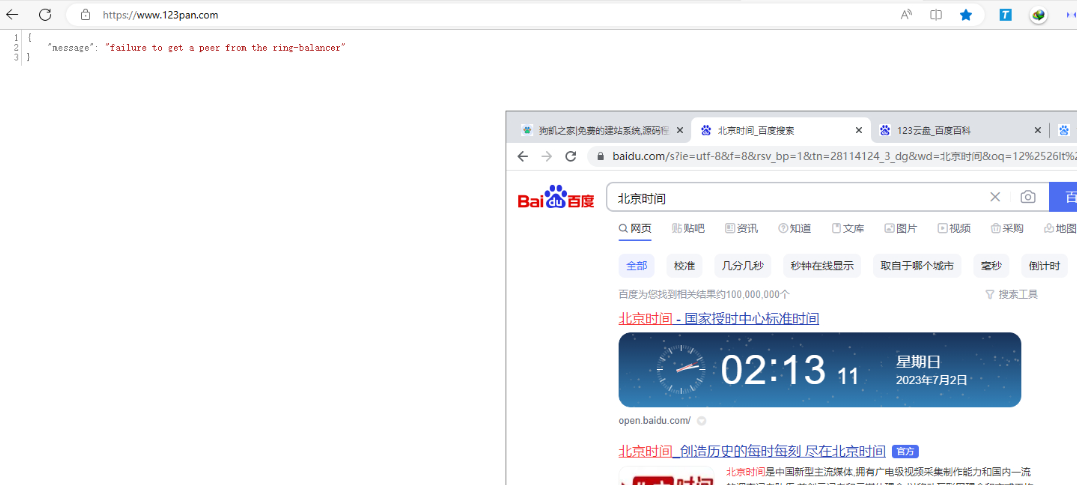Close the 123云盘_百度百科 tab
Viewport: 1077px width, 485px height.
(1039, 130)
